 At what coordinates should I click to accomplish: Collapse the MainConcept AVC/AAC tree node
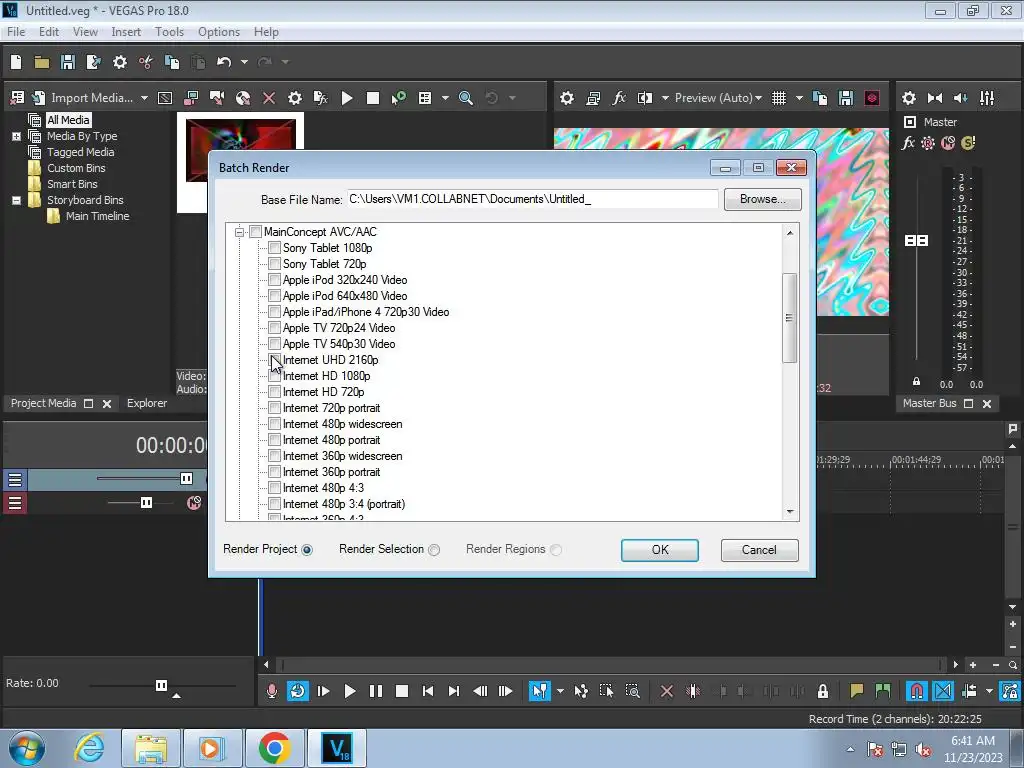click(x=240, y=232)
